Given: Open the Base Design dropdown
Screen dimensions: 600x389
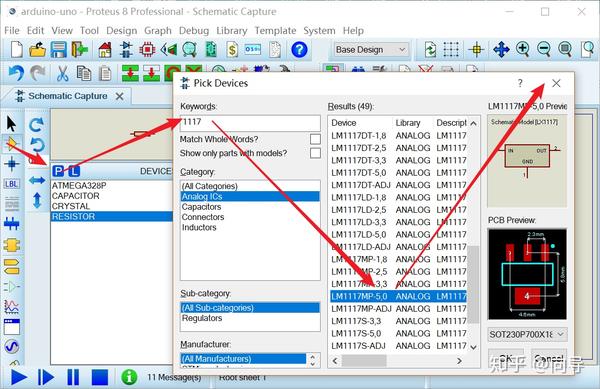Looking at the screenshot, I should 370,50.
